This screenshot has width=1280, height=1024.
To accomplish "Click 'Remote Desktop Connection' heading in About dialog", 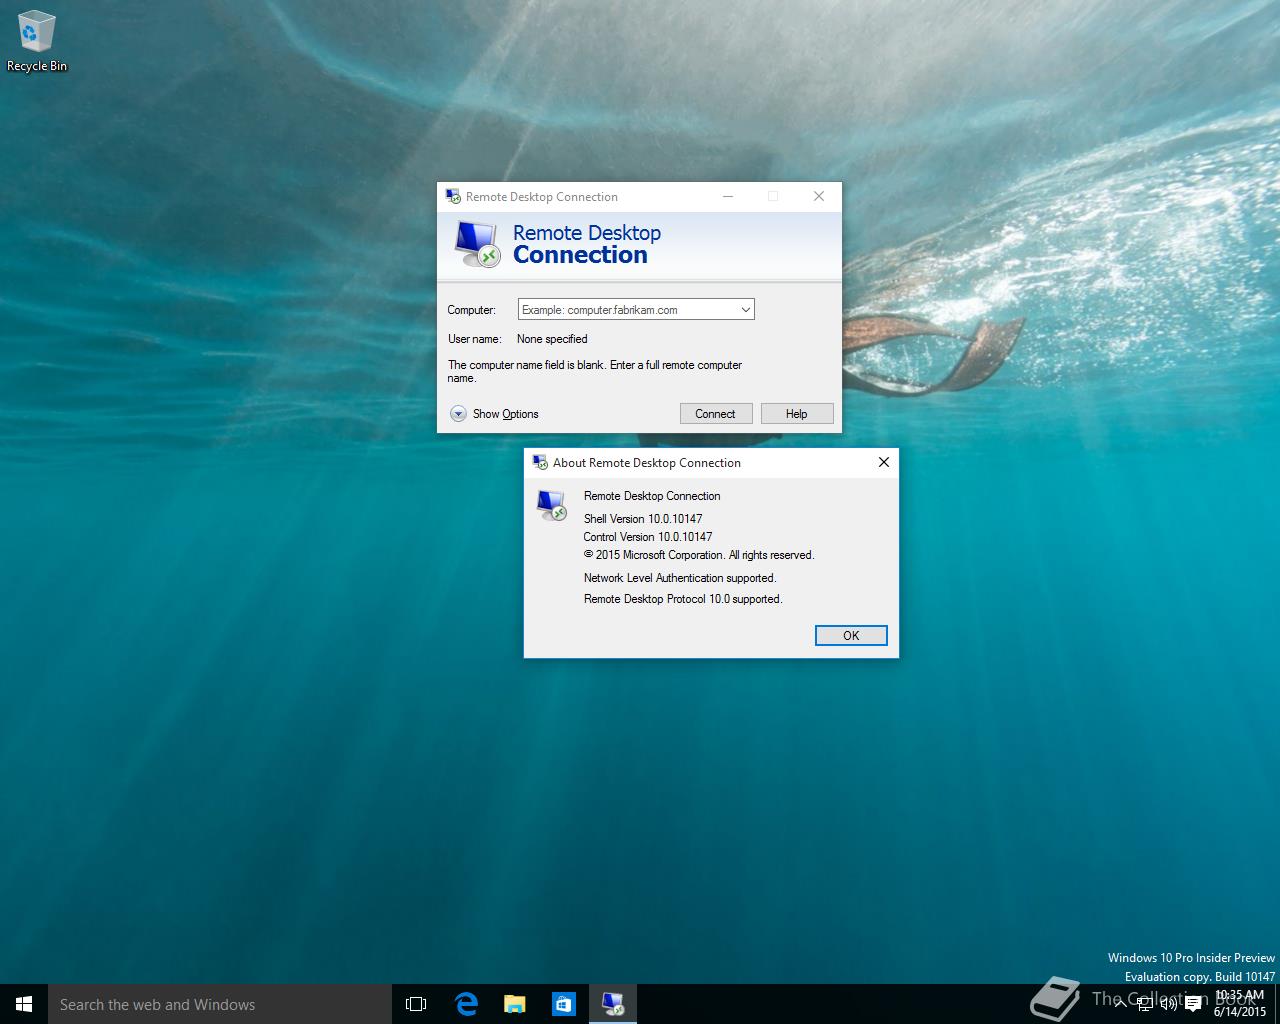I will [652, 496].
